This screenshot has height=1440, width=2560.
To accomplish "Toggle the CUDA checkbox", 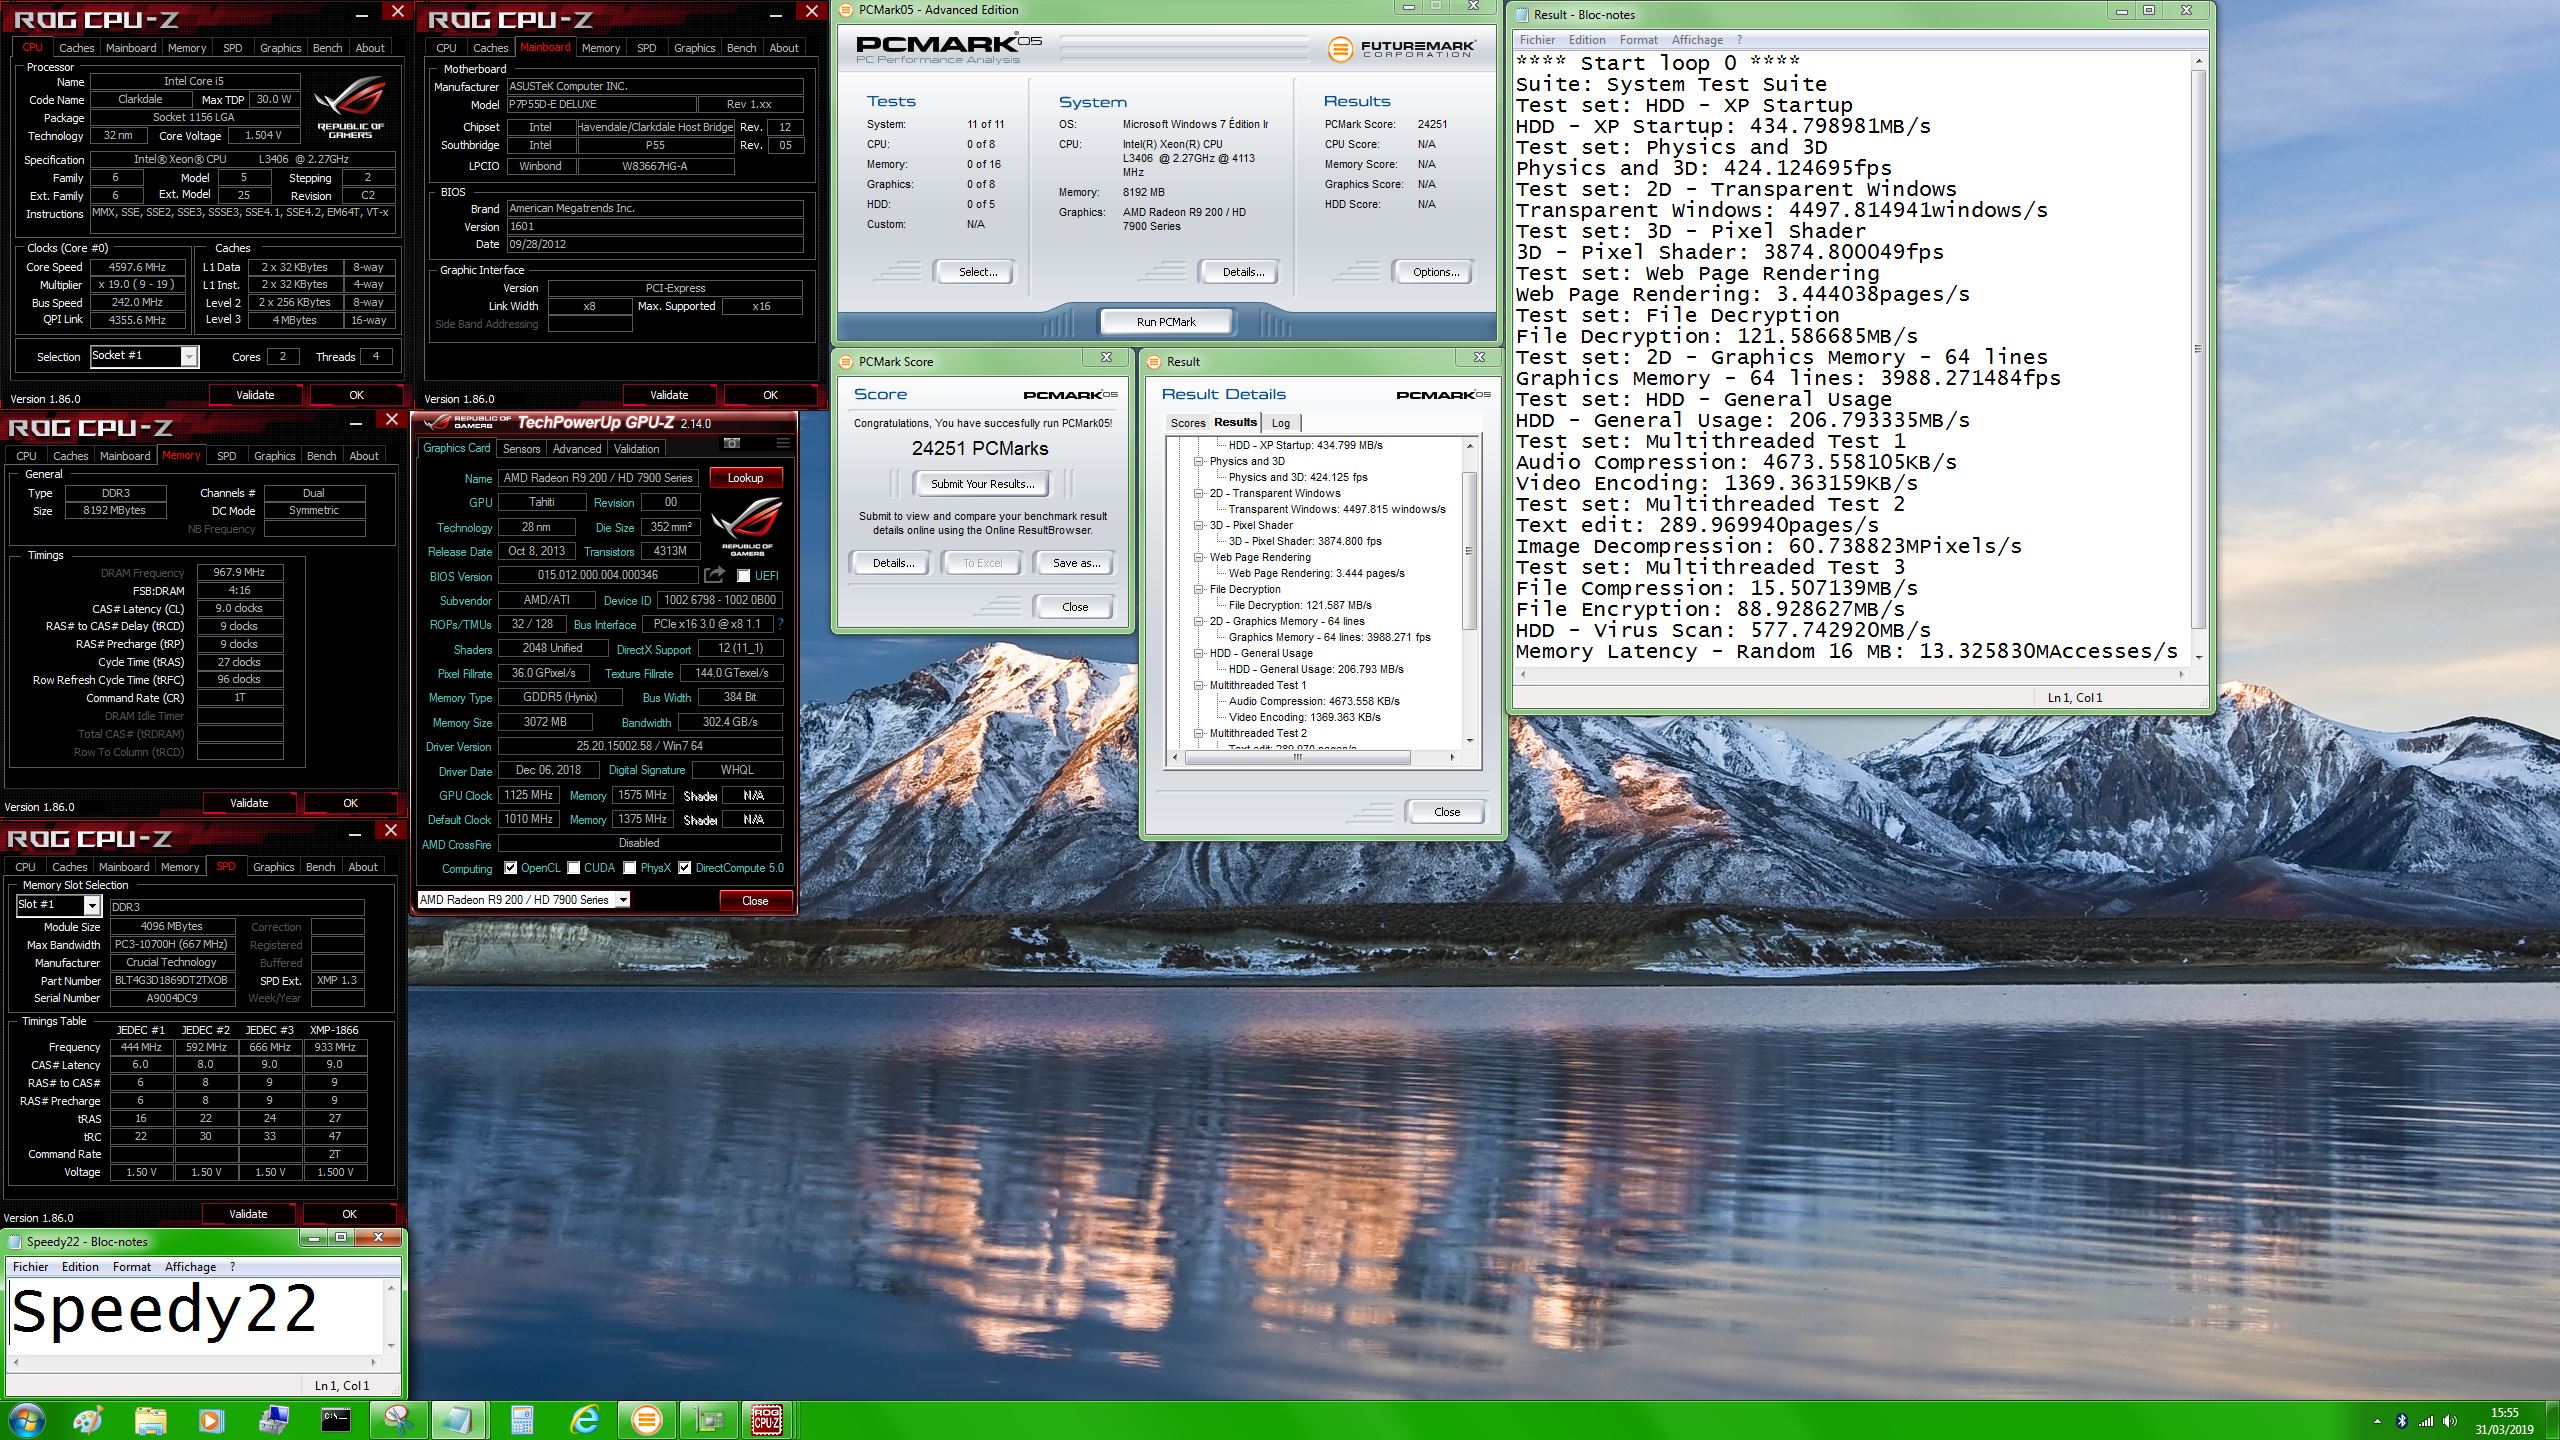I will point(574,868).
